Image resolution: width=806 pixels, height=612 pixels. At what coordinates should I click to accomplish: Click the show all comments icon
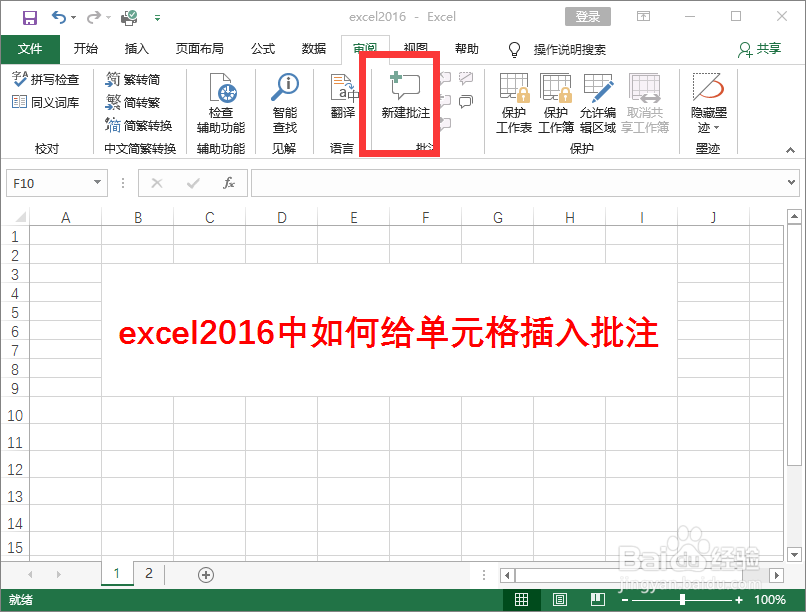point(466,102)
